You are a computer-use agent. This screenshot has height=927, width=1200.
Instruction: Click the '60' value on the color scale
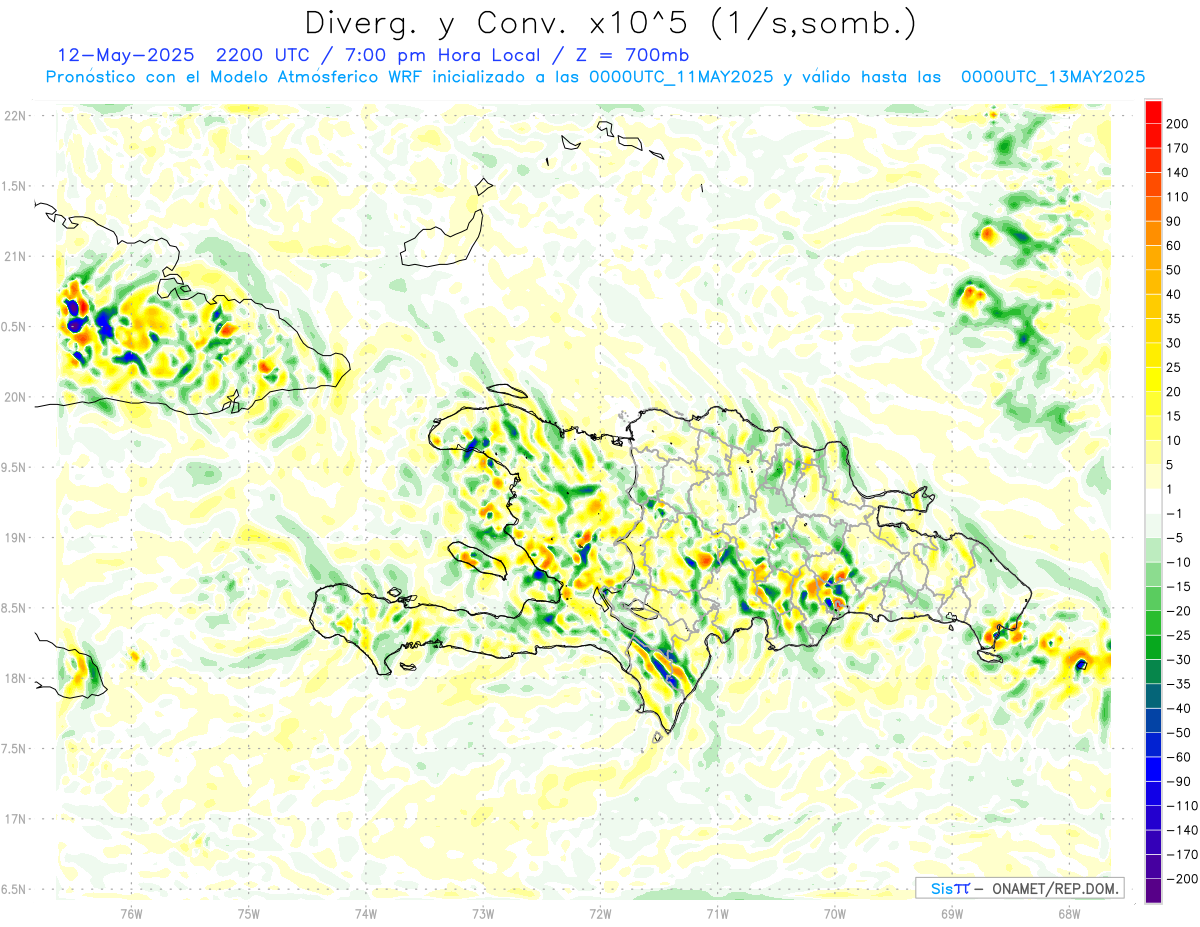click(1174, 246)
